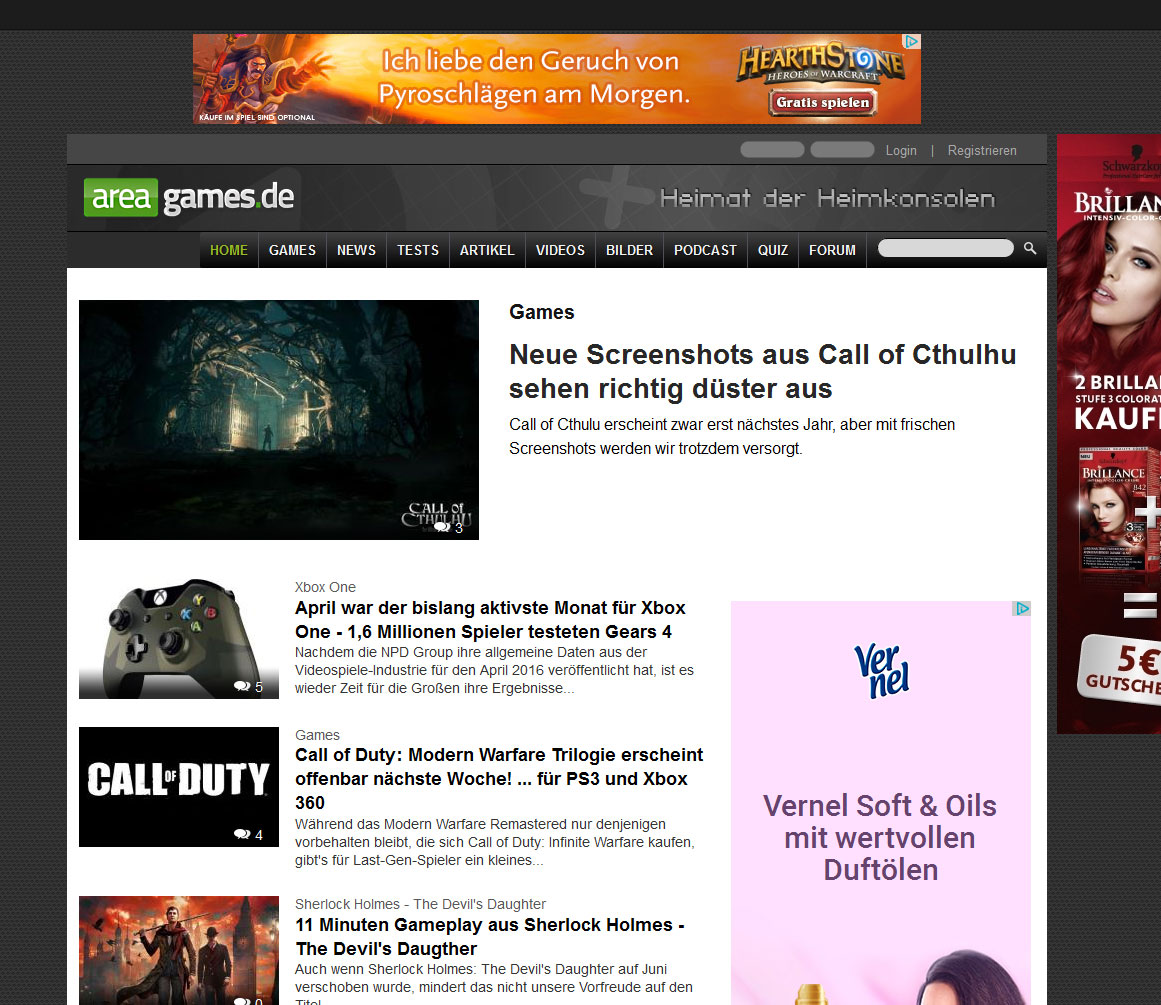Click excerpt text Nachdem die NPD Group

tap(494, 670)
